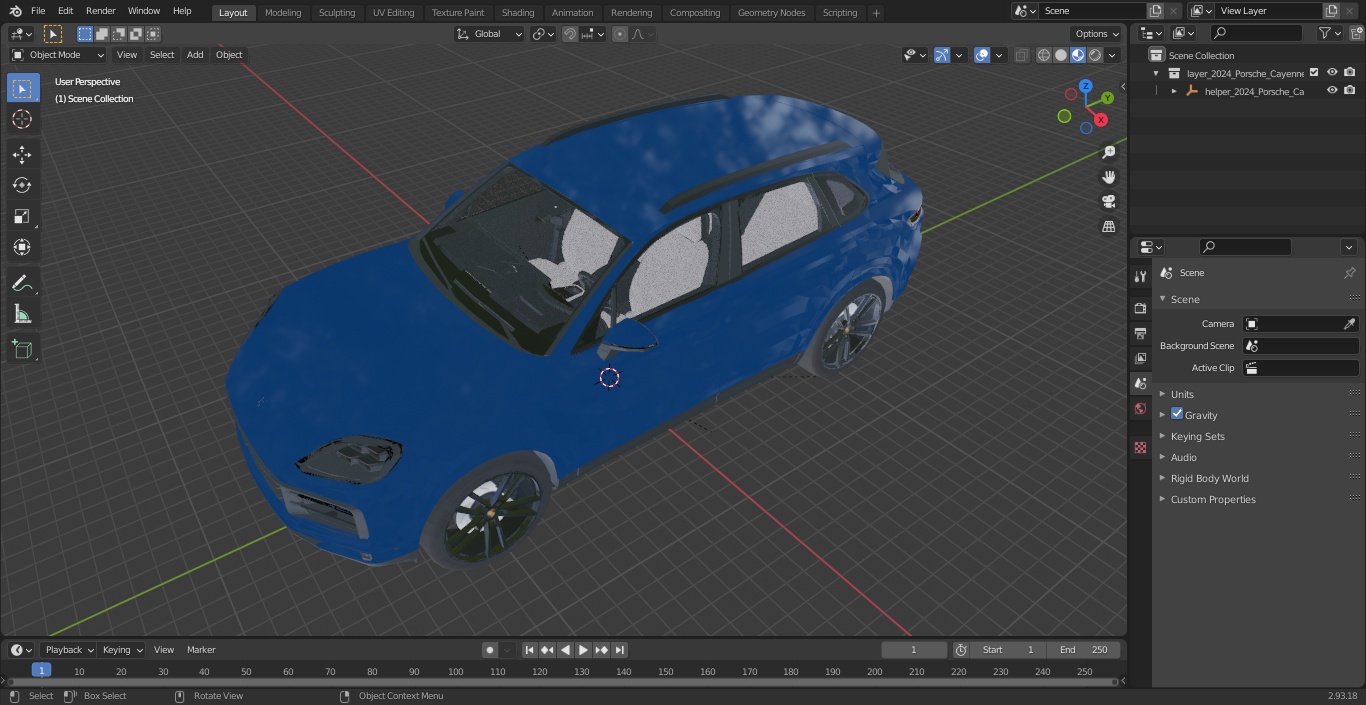Select the Cursor tool in the toolbar
This screenshot has width=1366, height=705.
point(22,119)
